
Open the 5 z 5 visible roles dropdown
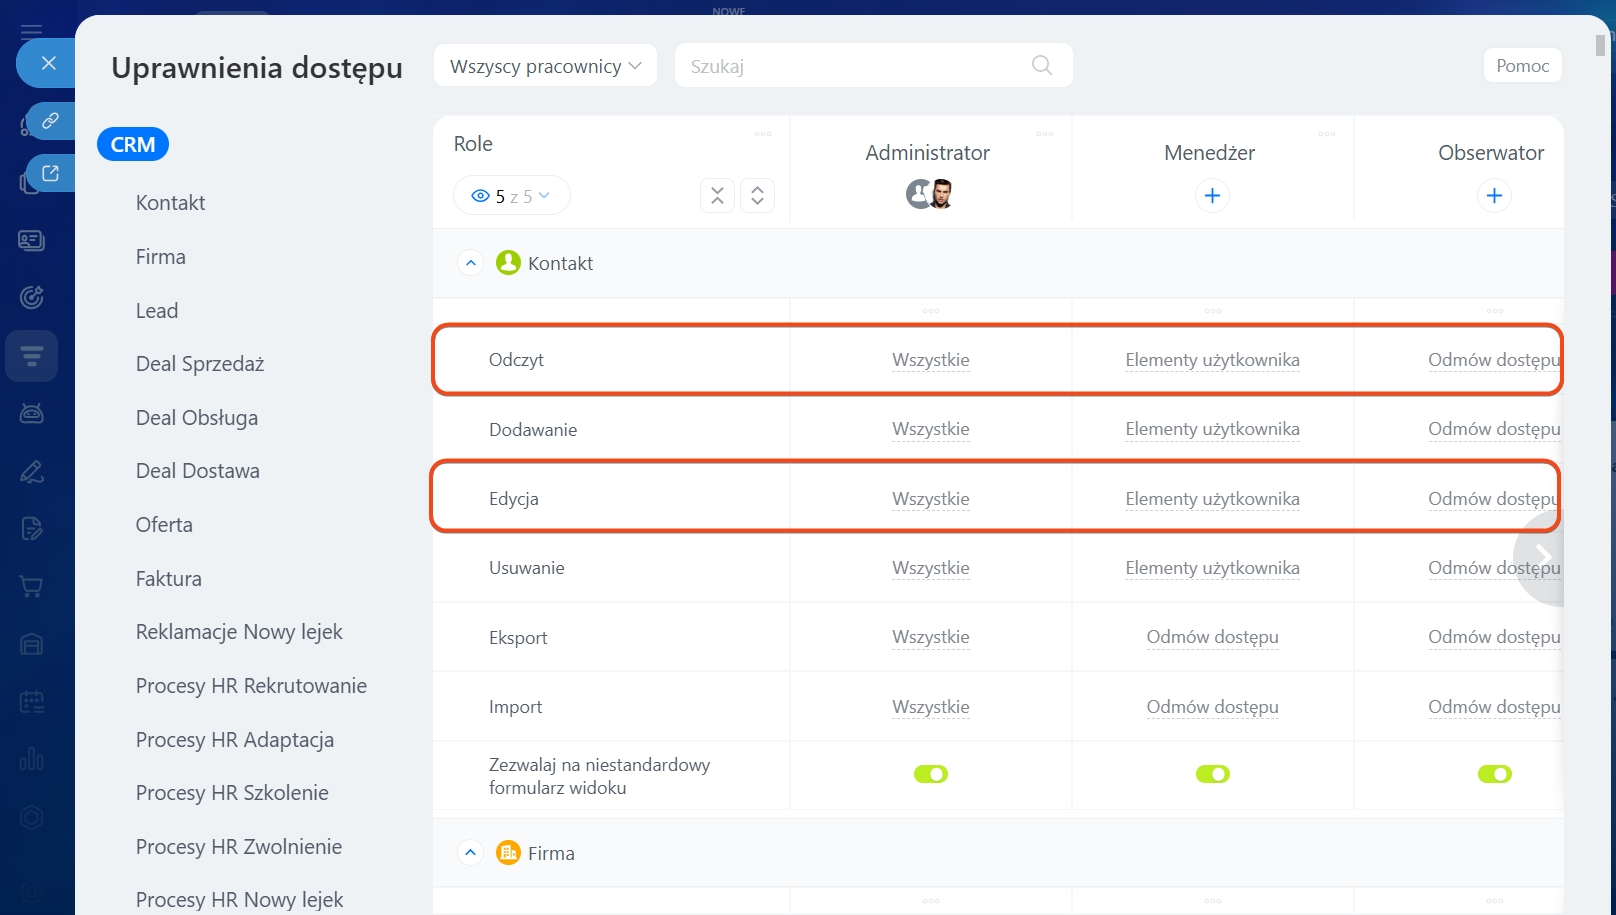tap(512, 196)
